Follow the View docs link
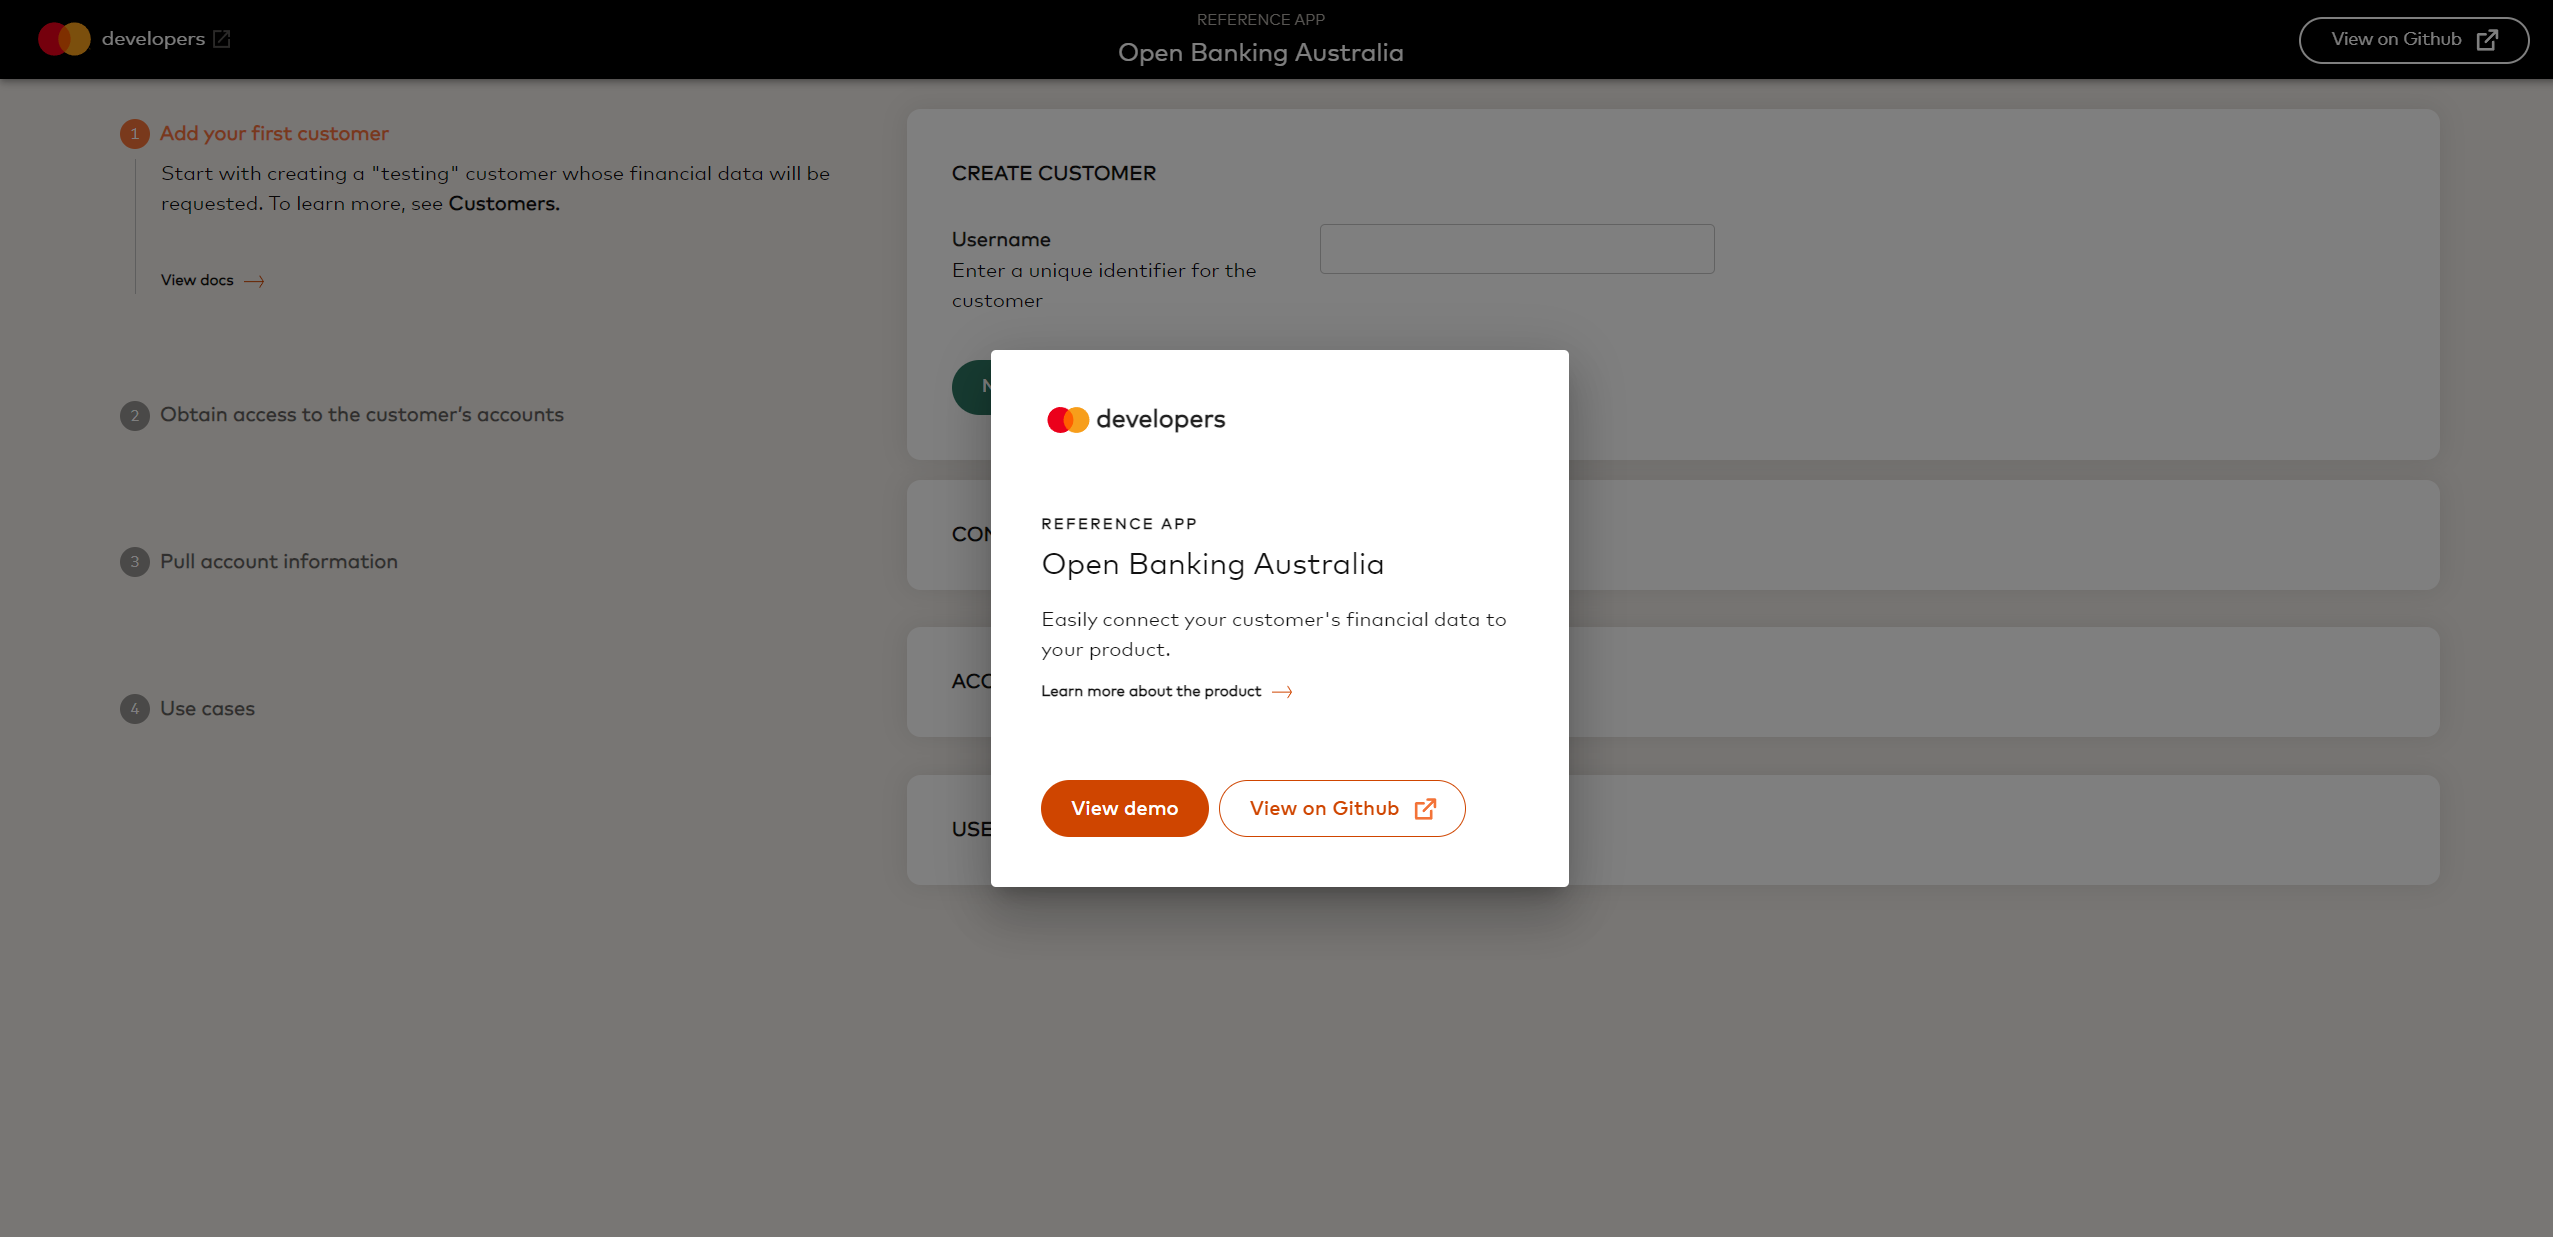2553x1237 pixels. pyautogui.click(x=197, y=280)
